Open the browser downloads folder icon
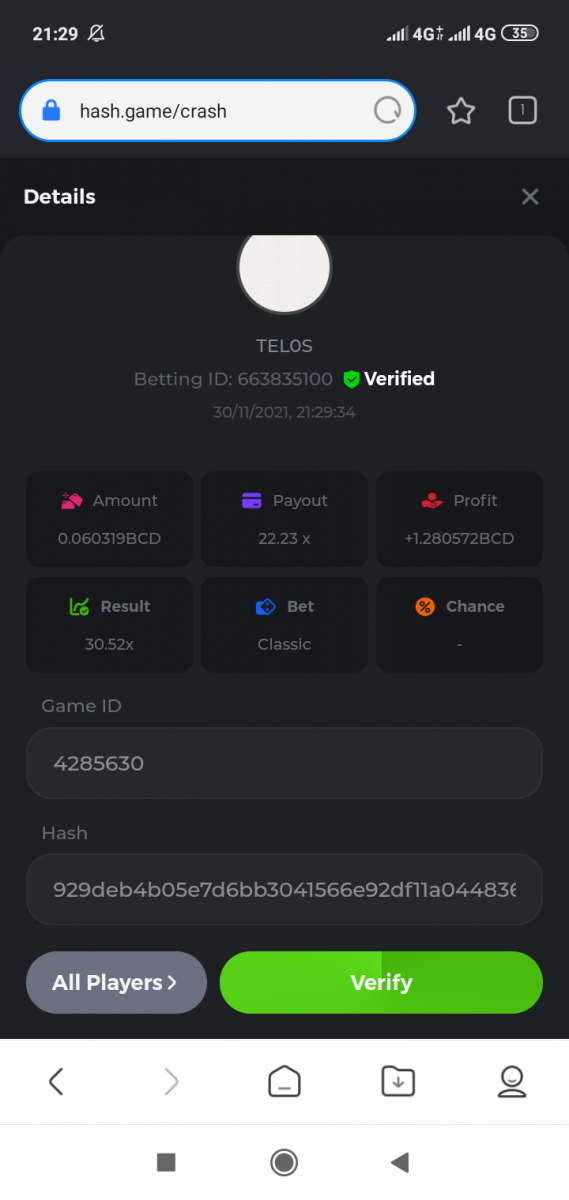This screenshot has width=569, height=1200. [398, 1081]
